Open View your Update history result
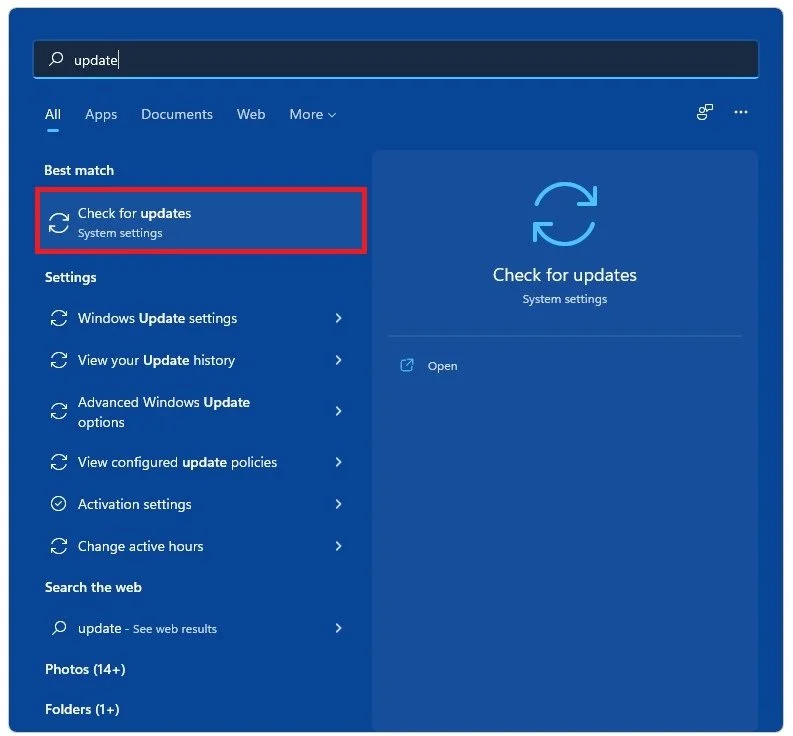The image size is (793, 736). [x=197, y=360]
